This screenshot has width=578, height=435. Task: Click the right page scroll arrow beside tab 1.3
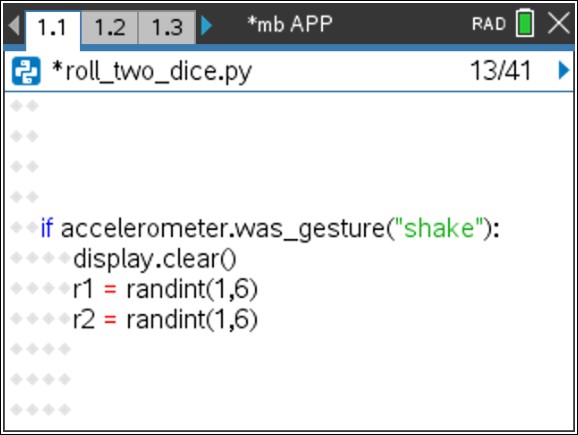(206, 25)
